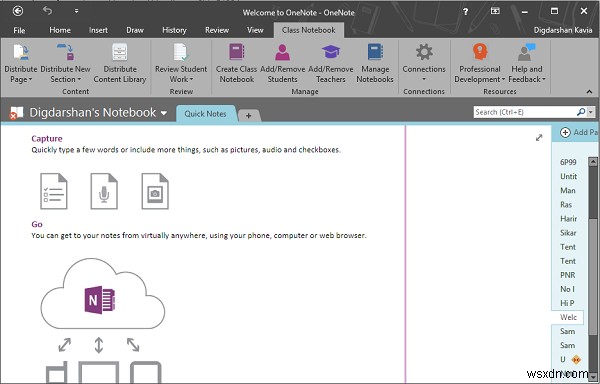The image size is (600, 384).
Task: Open Ribbon Display Options
Action: [x=495, y=11]
